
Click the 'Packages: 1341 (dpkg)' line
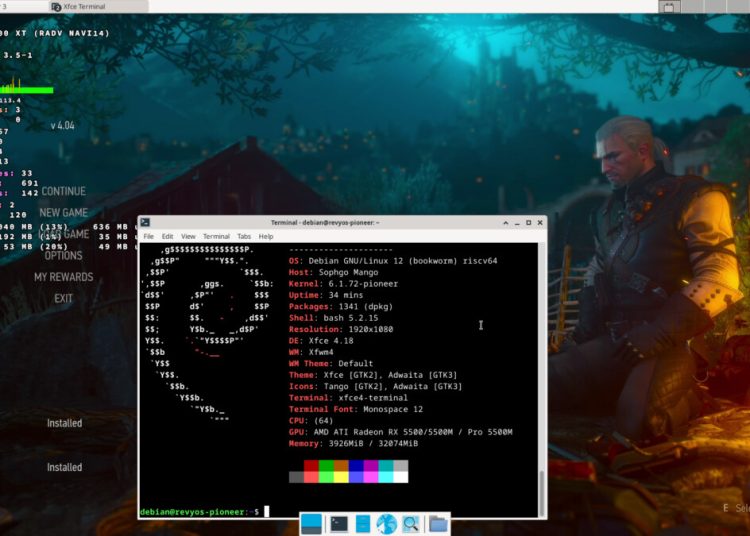(341, 307)
